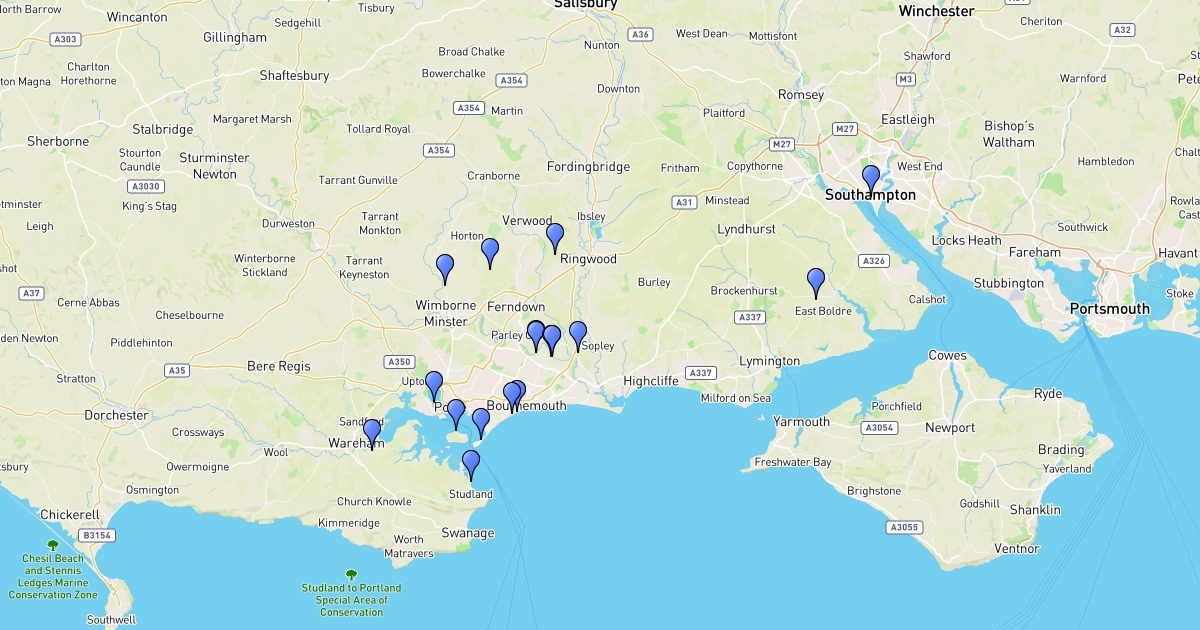Click the Chesil Beach conservation zone tree icon
Screen dimensions: 1200x630
coord(53,545)
